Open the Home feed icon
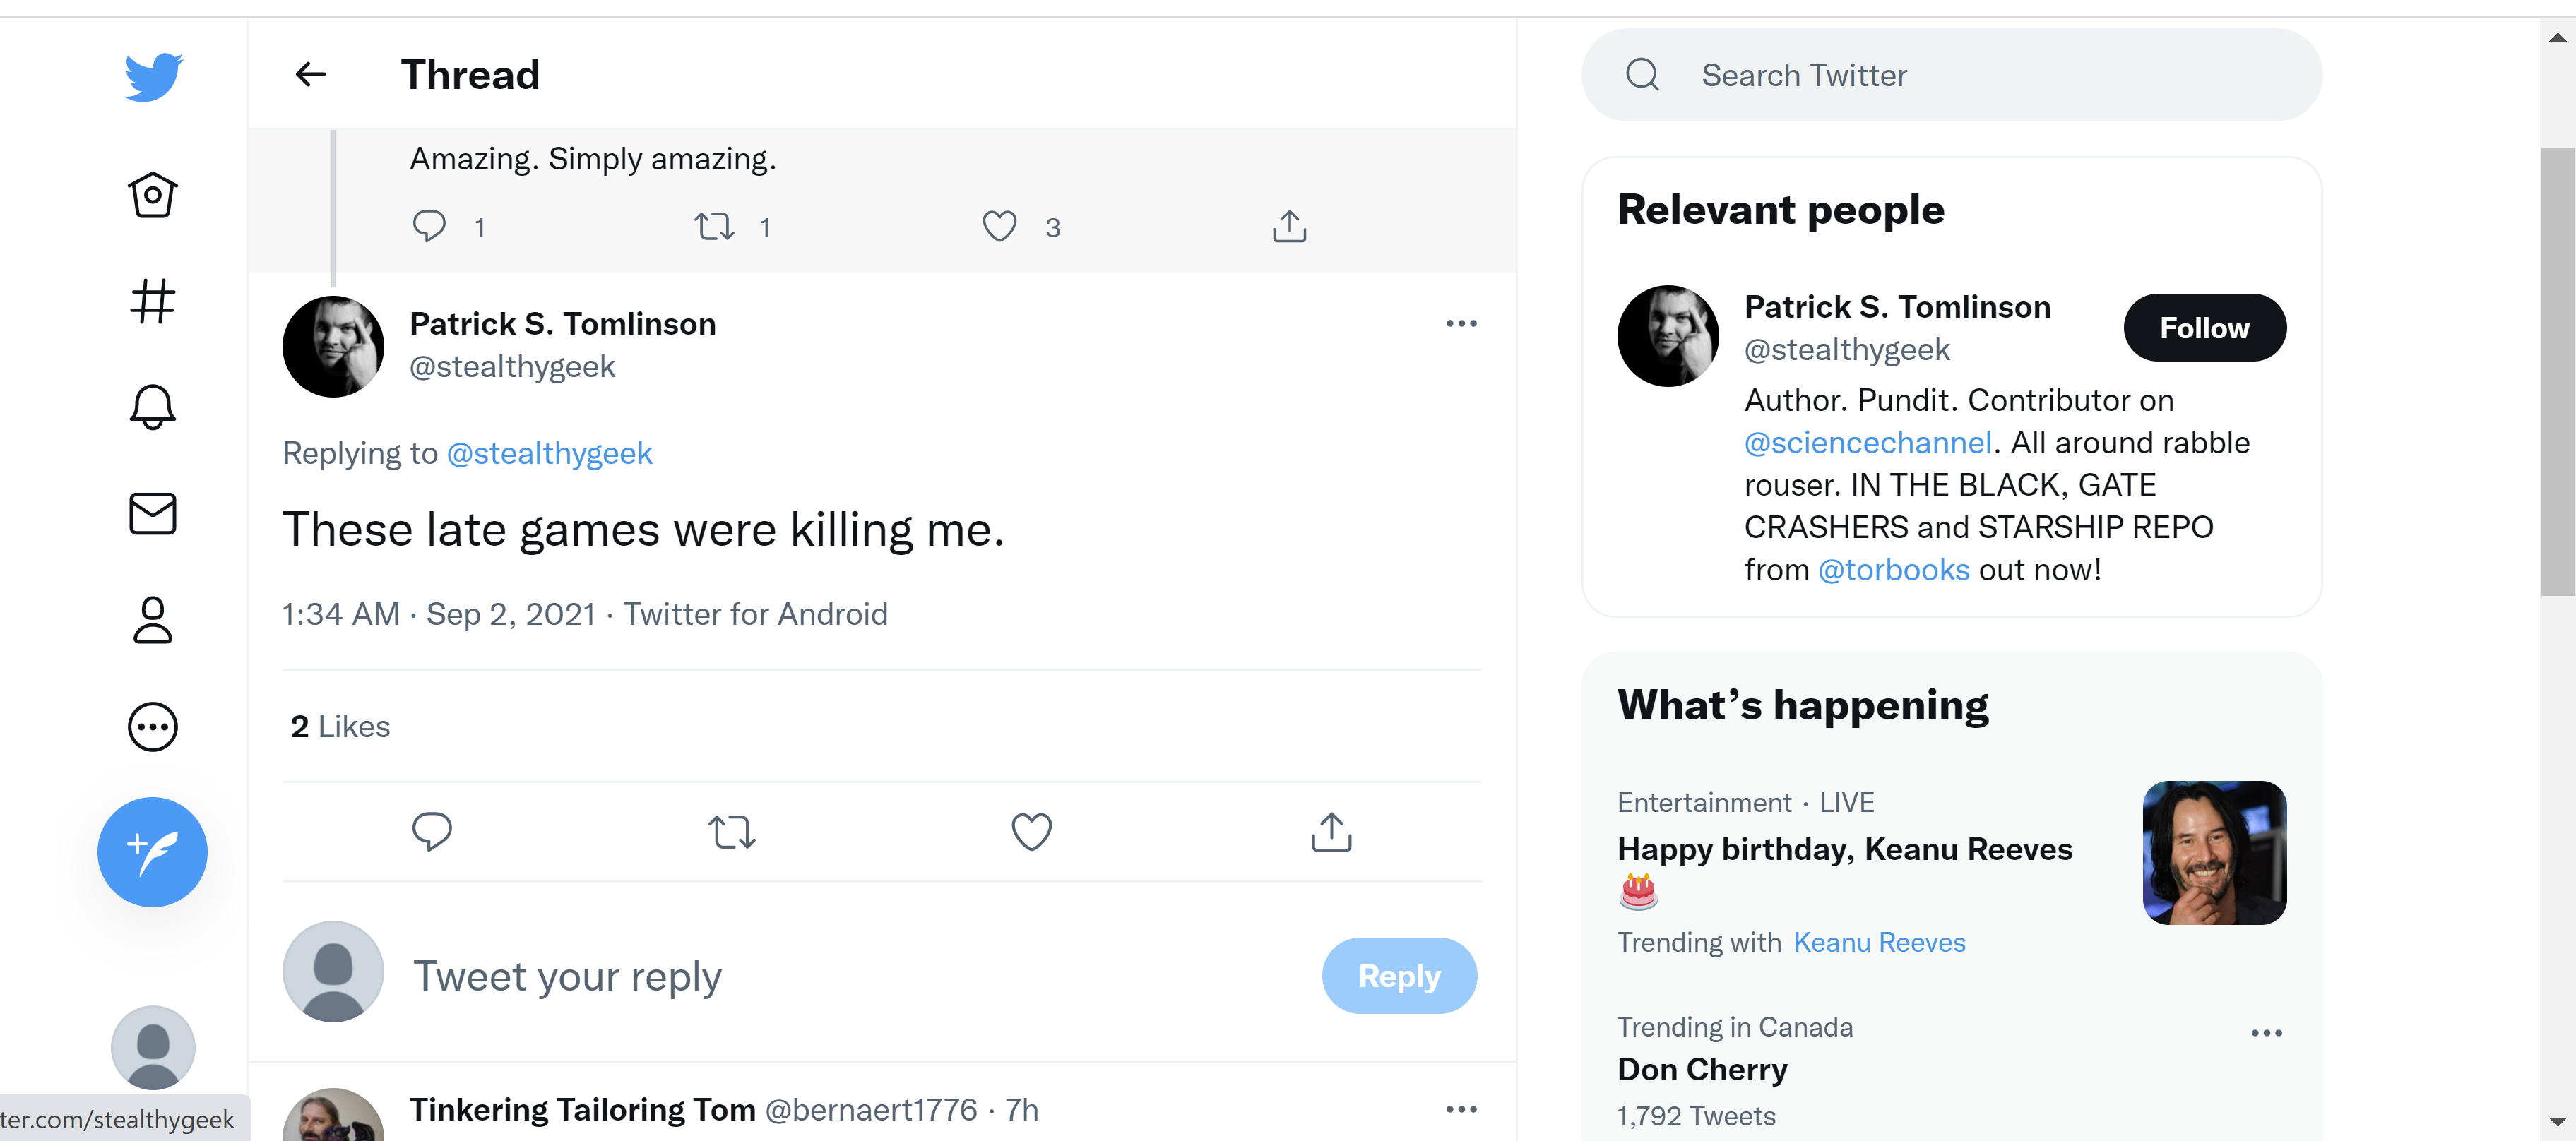 tap(153, 195)
